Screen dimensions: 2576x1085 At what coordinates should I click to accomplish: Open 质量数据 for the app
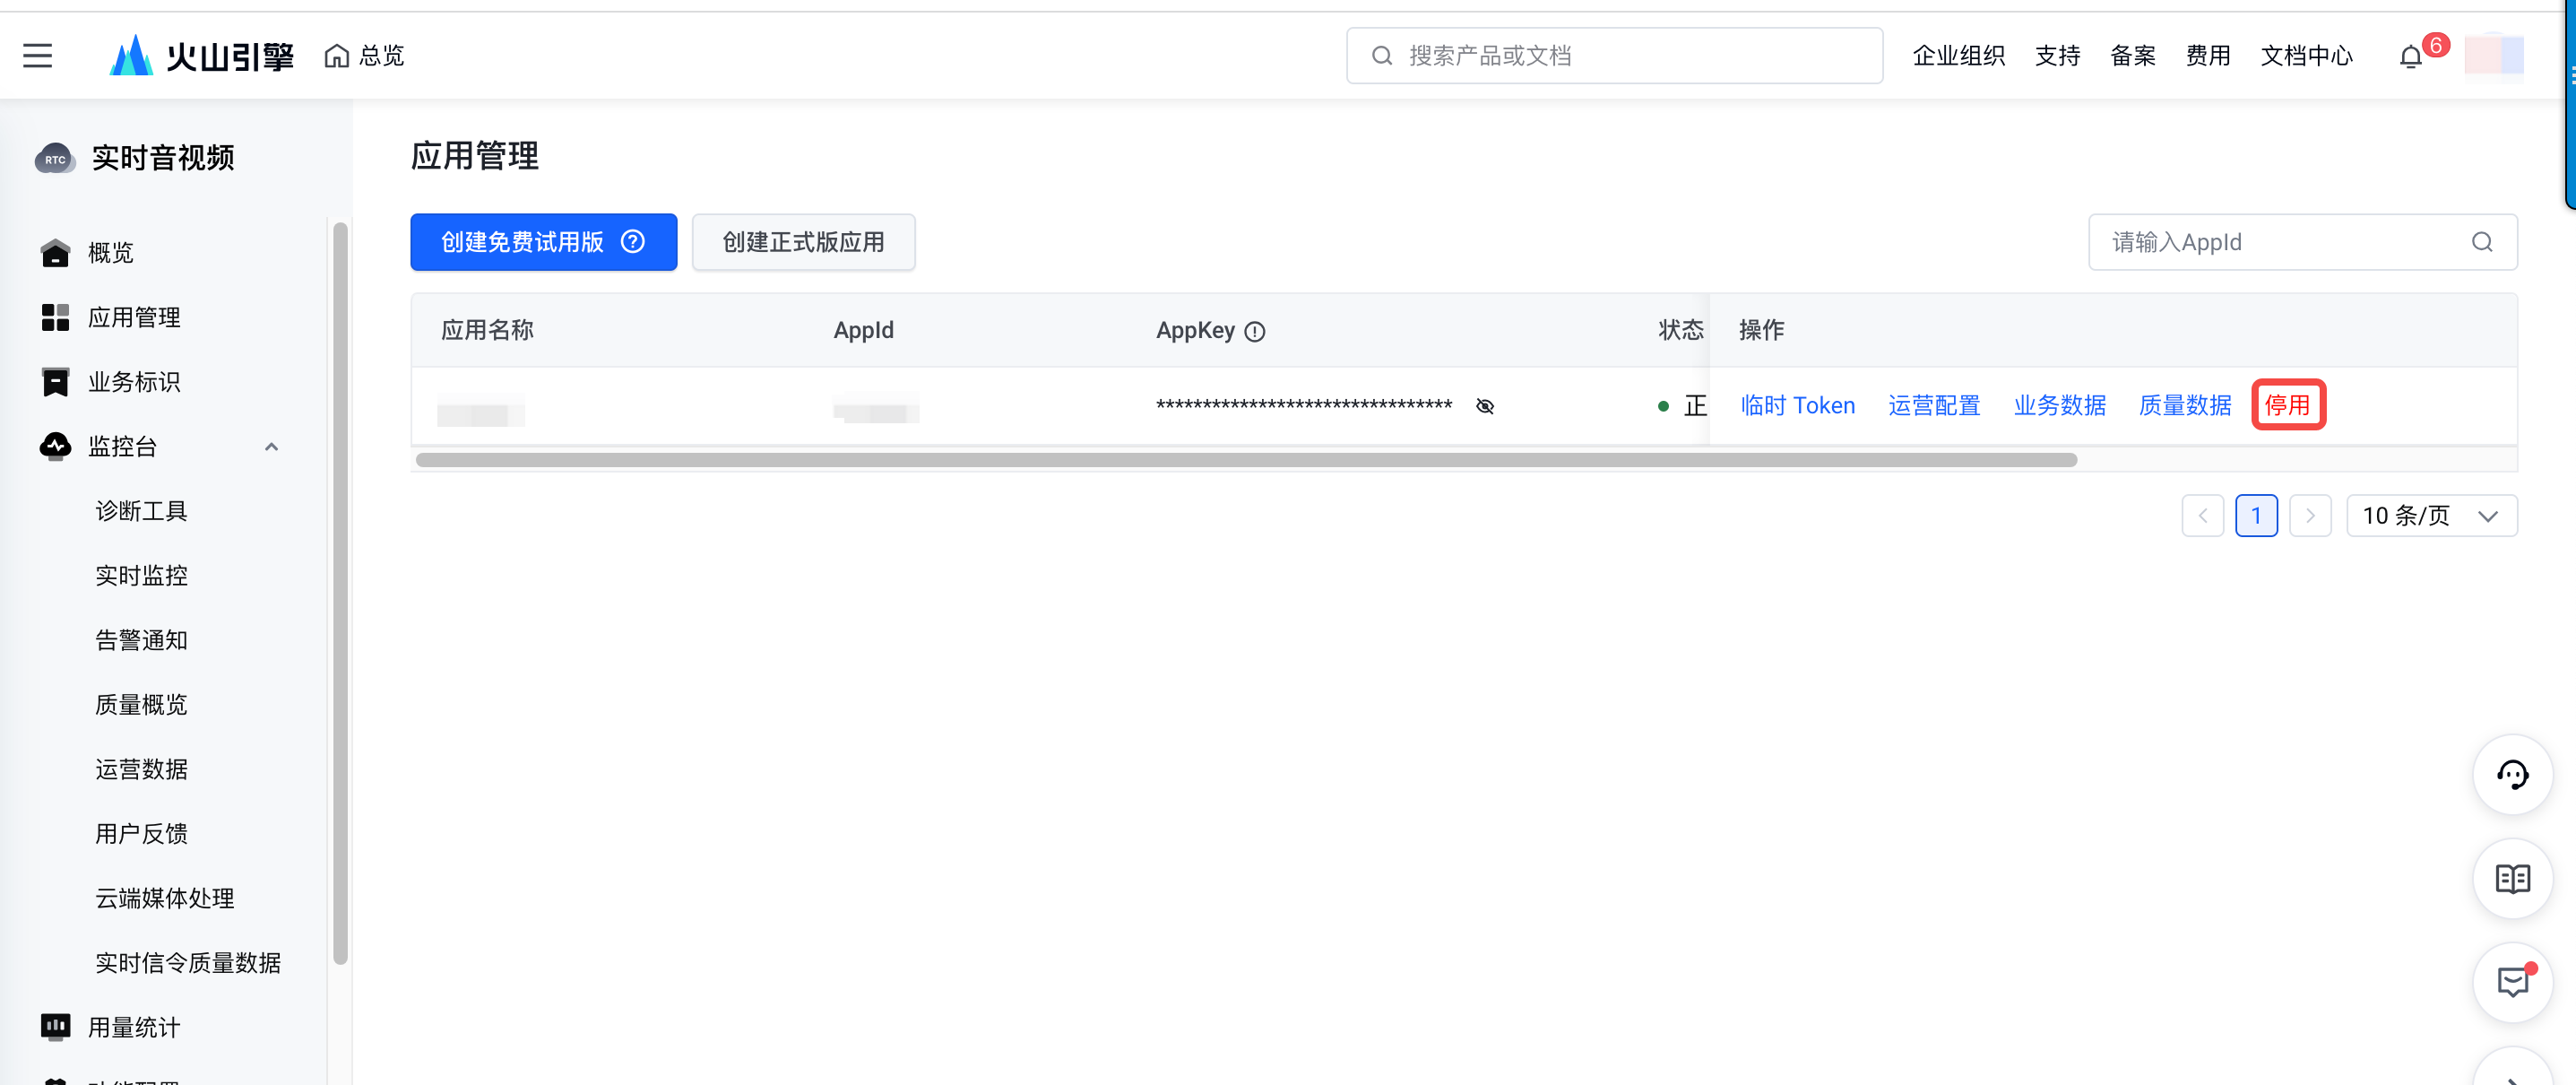(2185, 406)
